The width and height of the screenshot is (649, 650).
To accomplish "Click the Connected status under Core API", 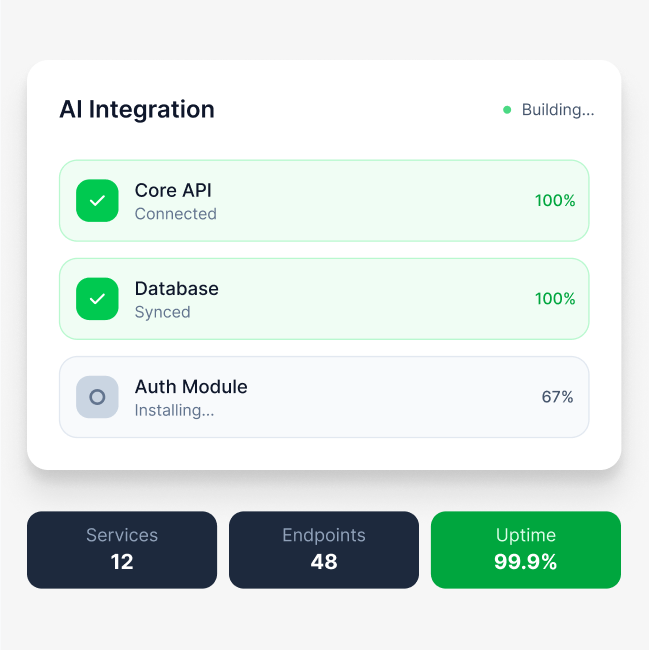I will pyautogui.click(x=175, y=214).
